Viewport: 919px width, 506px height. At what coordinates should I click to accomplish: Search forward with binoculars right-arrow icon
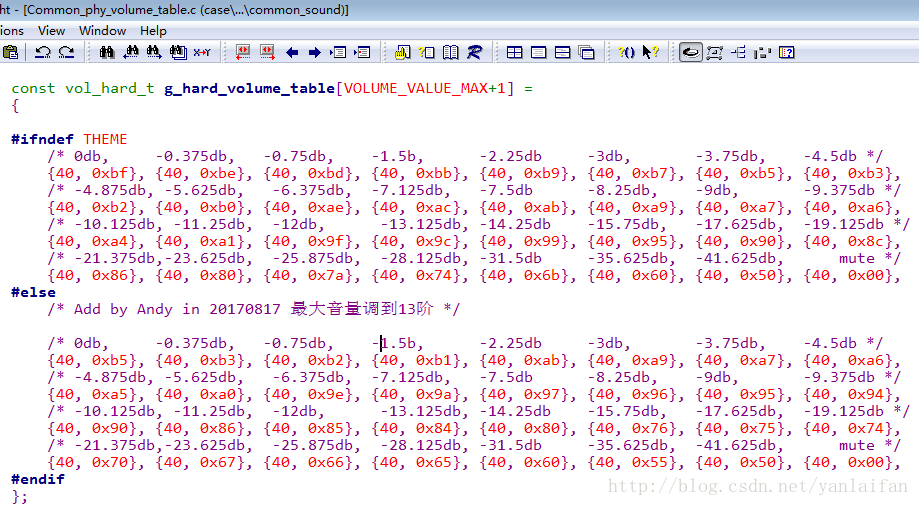154,52
